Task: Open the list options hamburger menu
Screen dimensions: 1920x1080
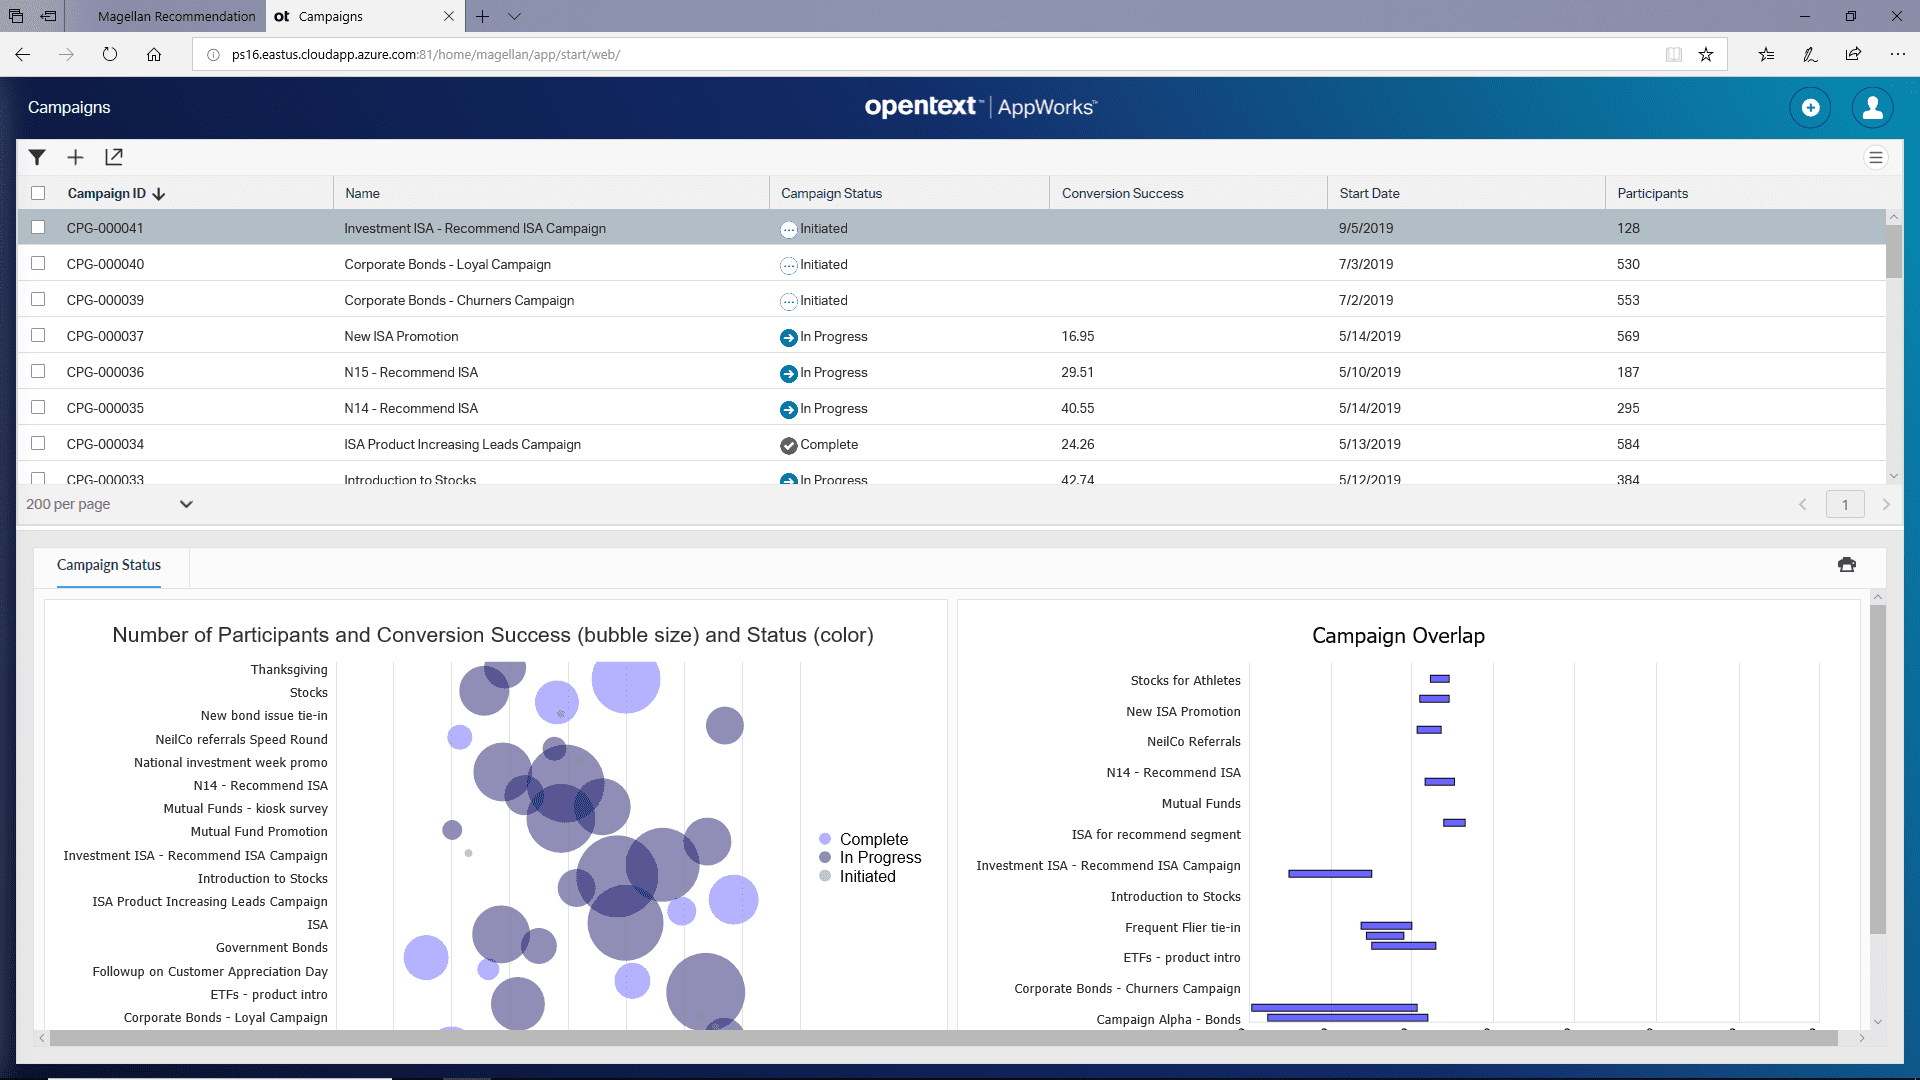Action: pyautogui.click(x=1876, y=158)
